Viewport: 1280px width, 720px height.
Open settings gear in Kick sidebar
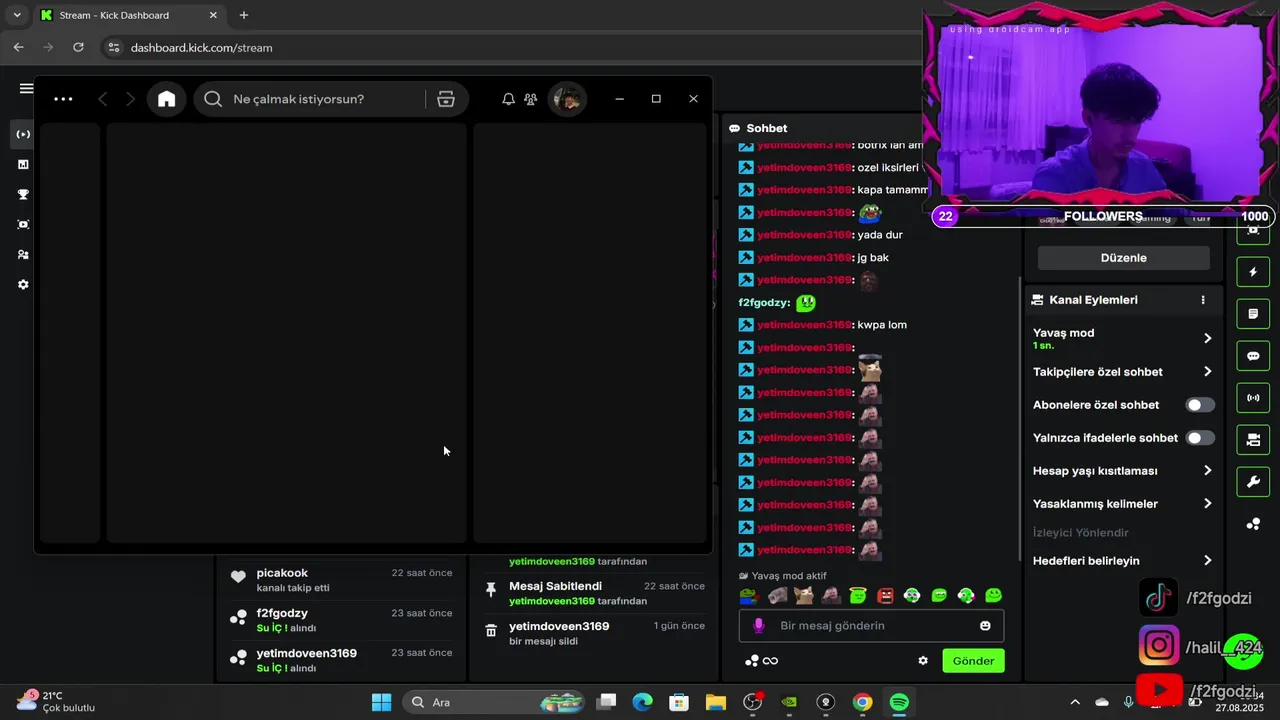[23, 284]
